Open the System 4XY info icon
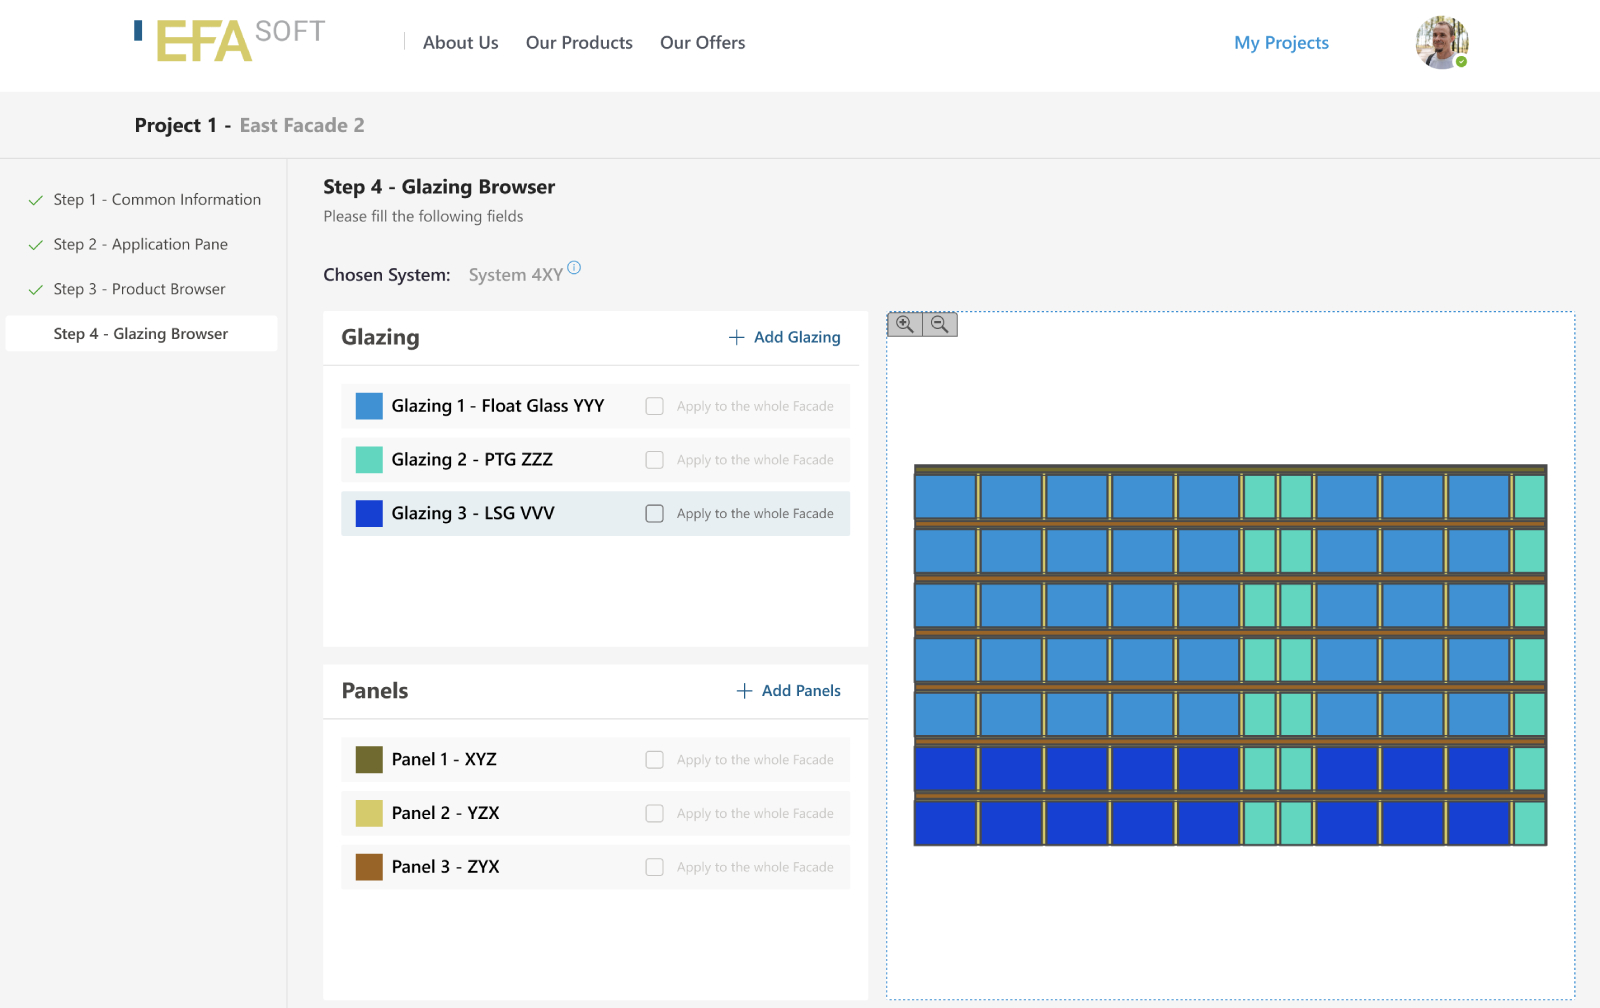The image size is (1600, 1008). click(574, 267)
